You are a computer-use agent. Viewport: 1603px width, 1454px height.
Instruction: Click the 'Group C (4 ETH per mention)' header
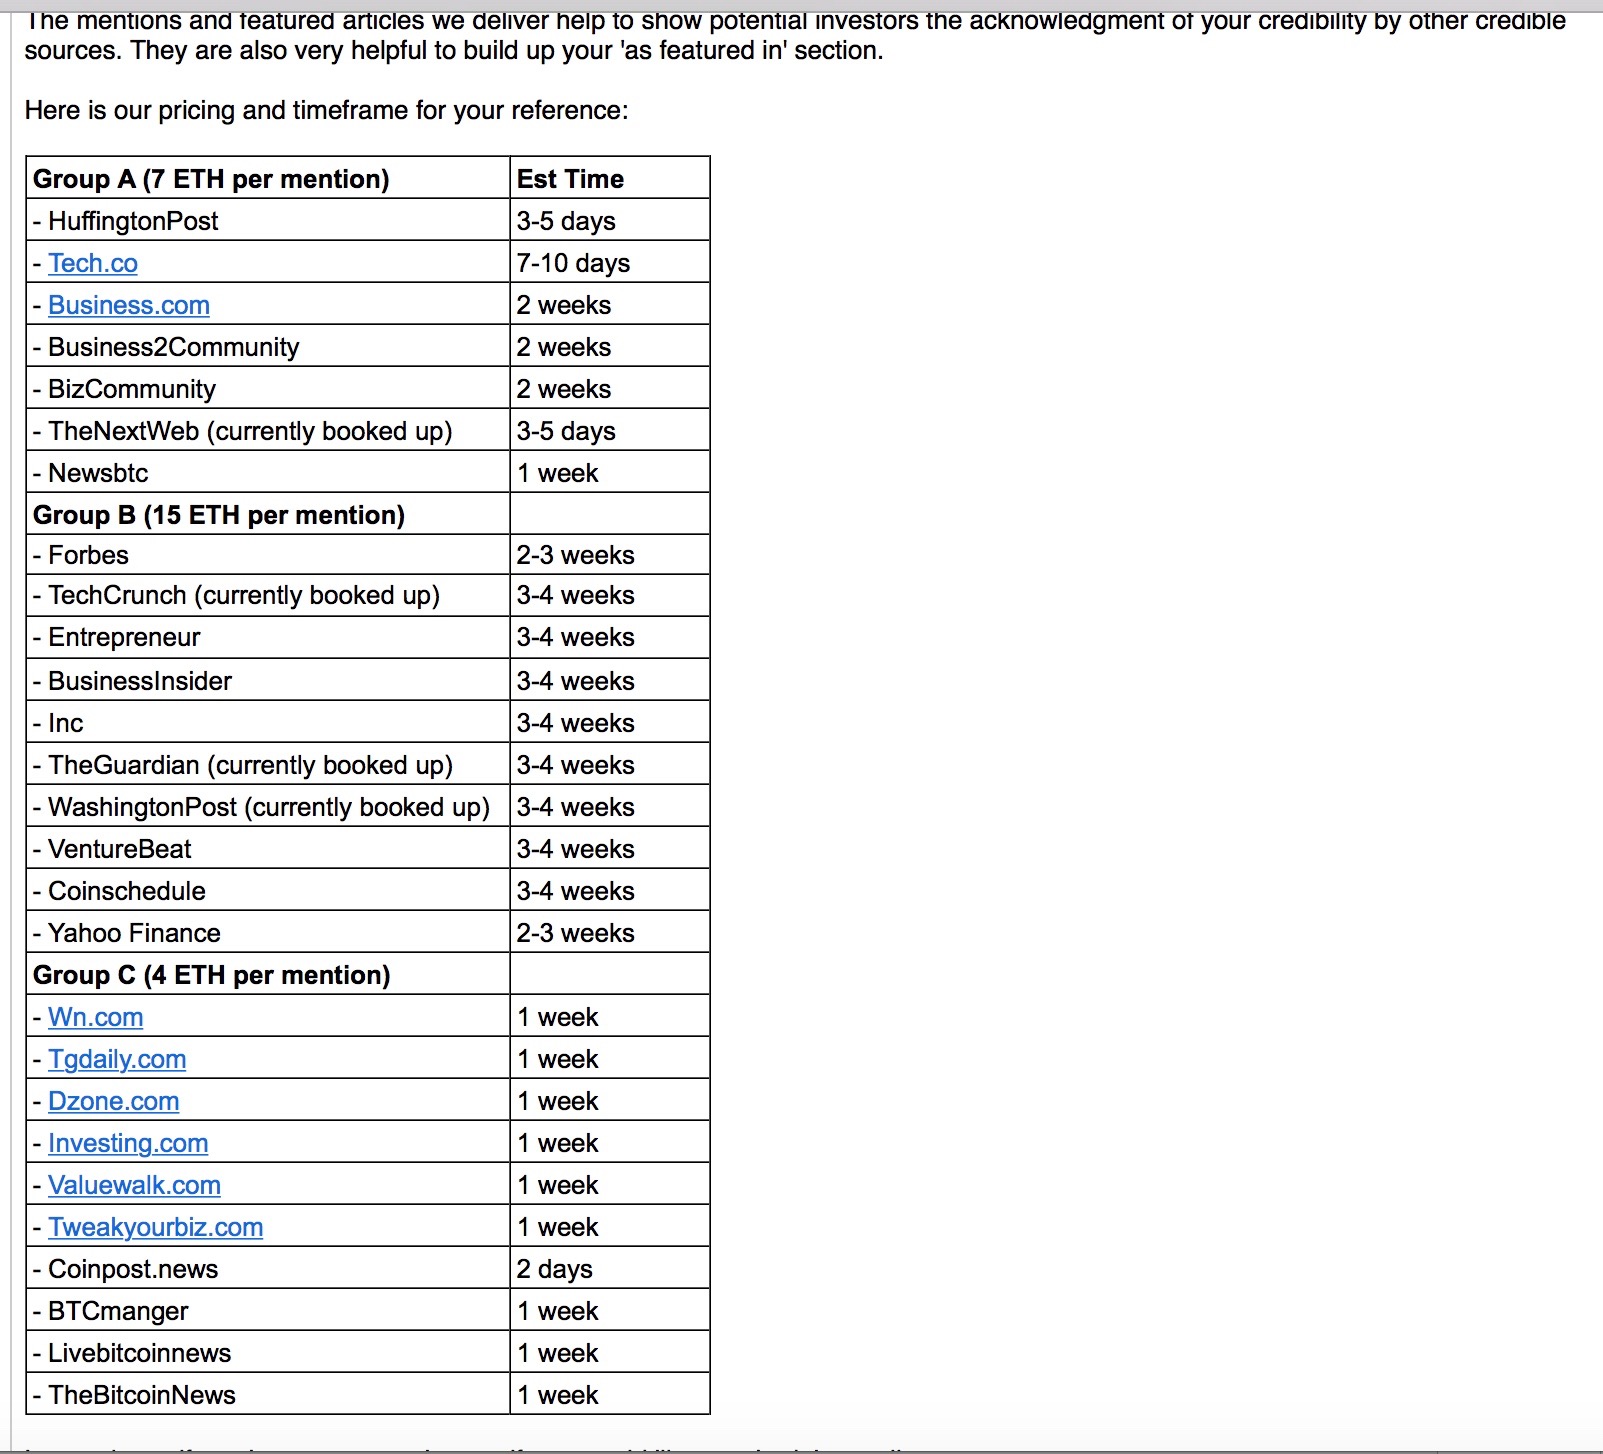tap(212, 975)
